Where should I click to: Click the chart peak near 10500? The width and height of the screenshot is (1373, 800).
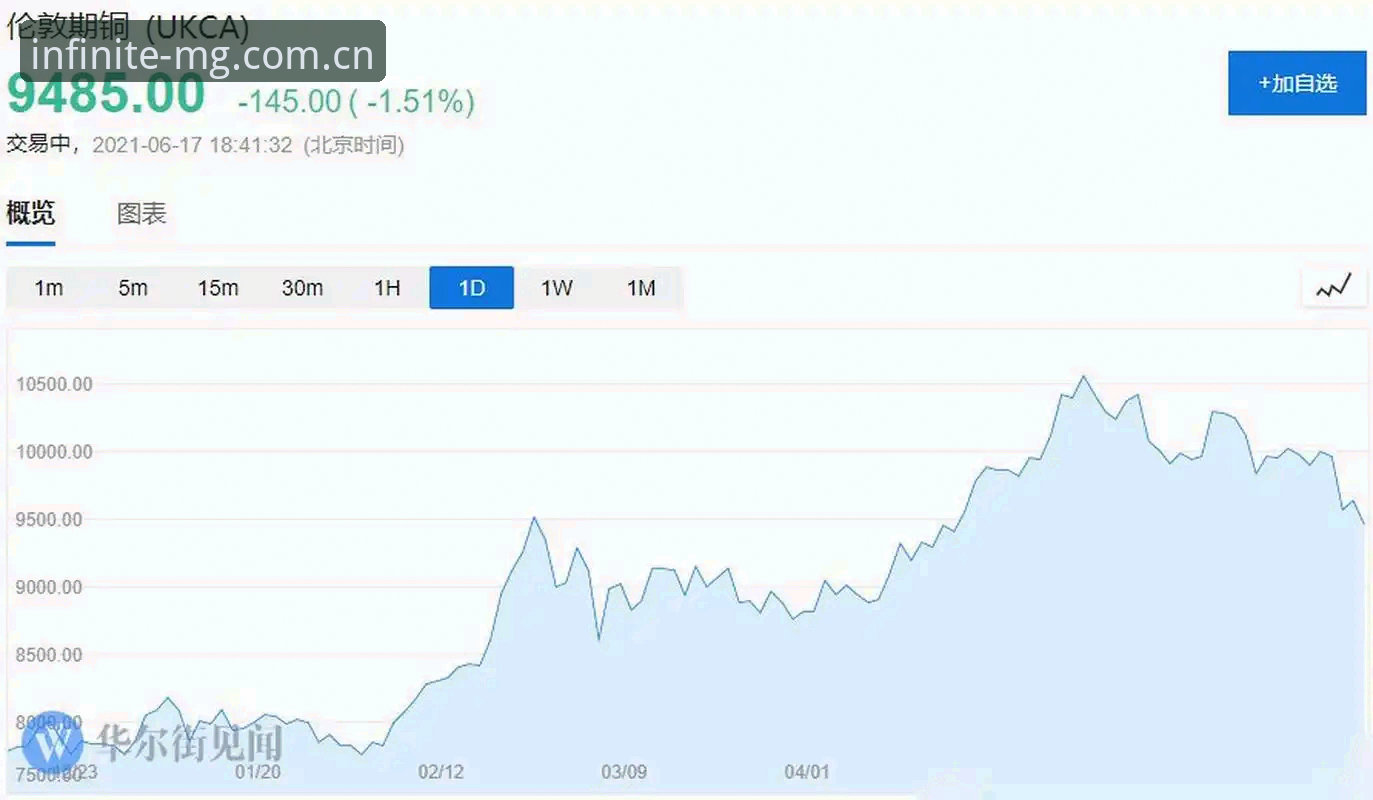pyautogui.click(x=1083, y=377)
